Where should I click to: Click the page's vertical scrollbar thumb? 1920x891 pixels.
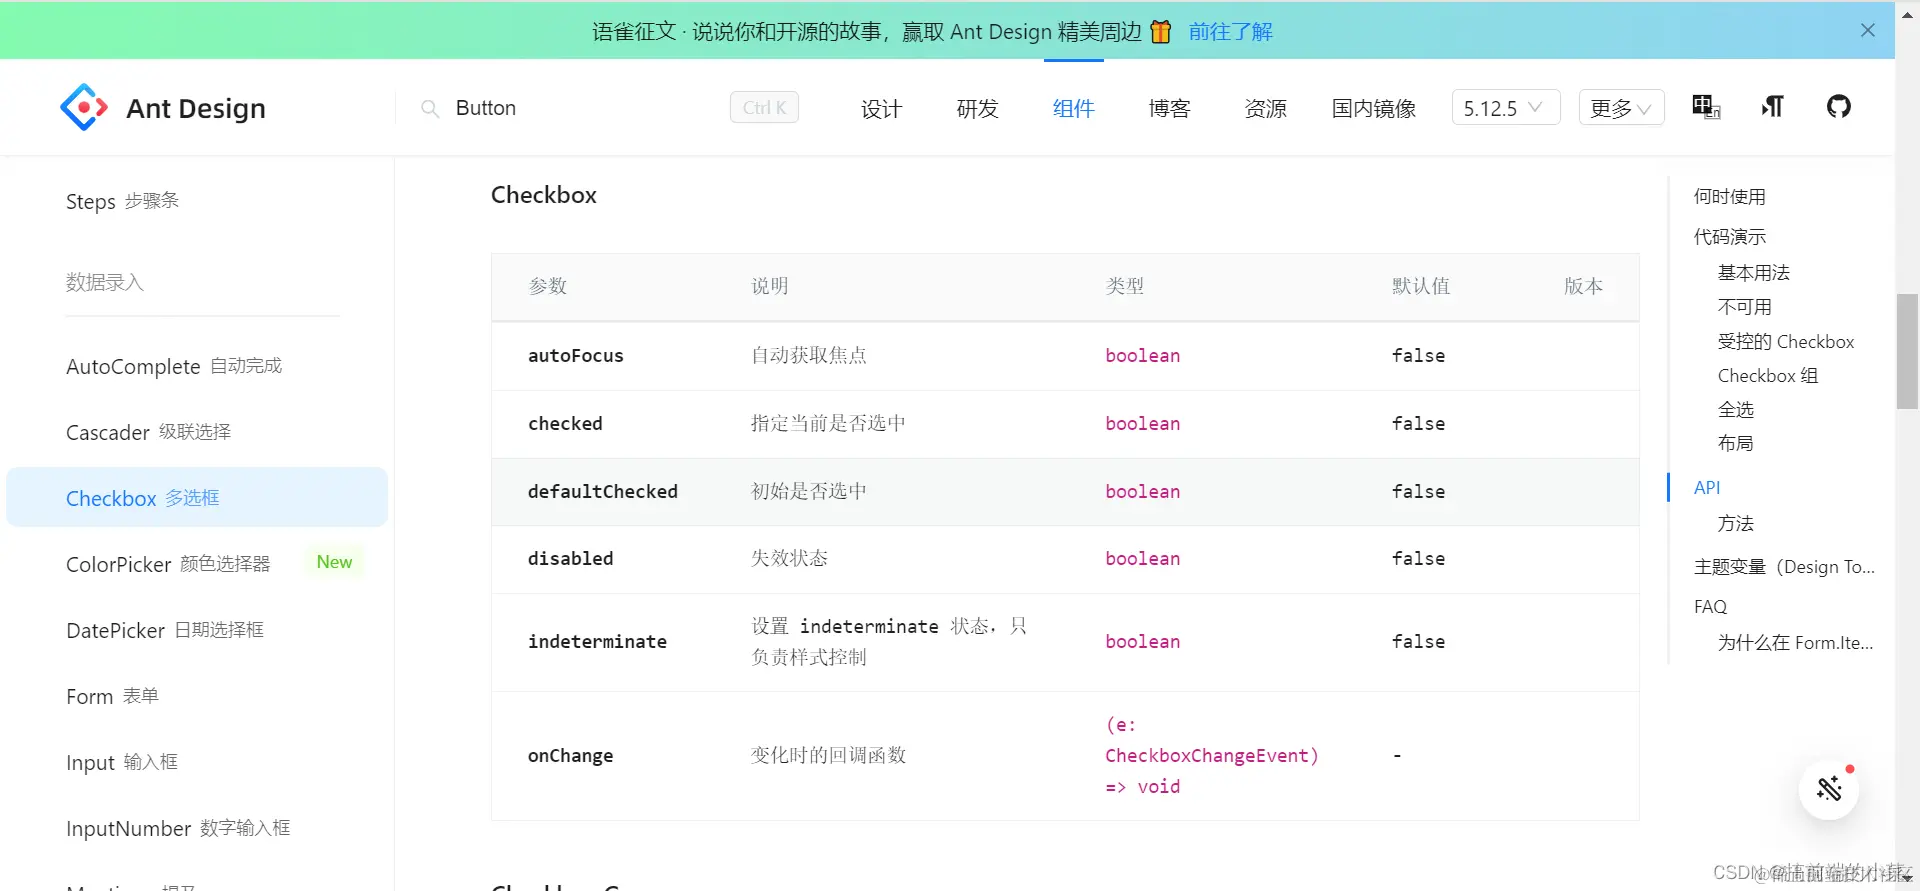[1907, 351]
